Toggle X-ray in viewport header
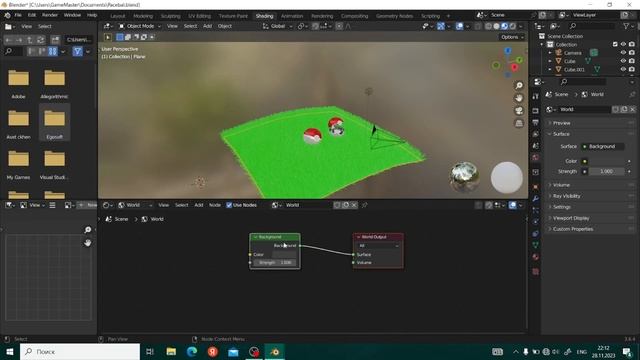 pyautogui.click(x=478, y=26)
